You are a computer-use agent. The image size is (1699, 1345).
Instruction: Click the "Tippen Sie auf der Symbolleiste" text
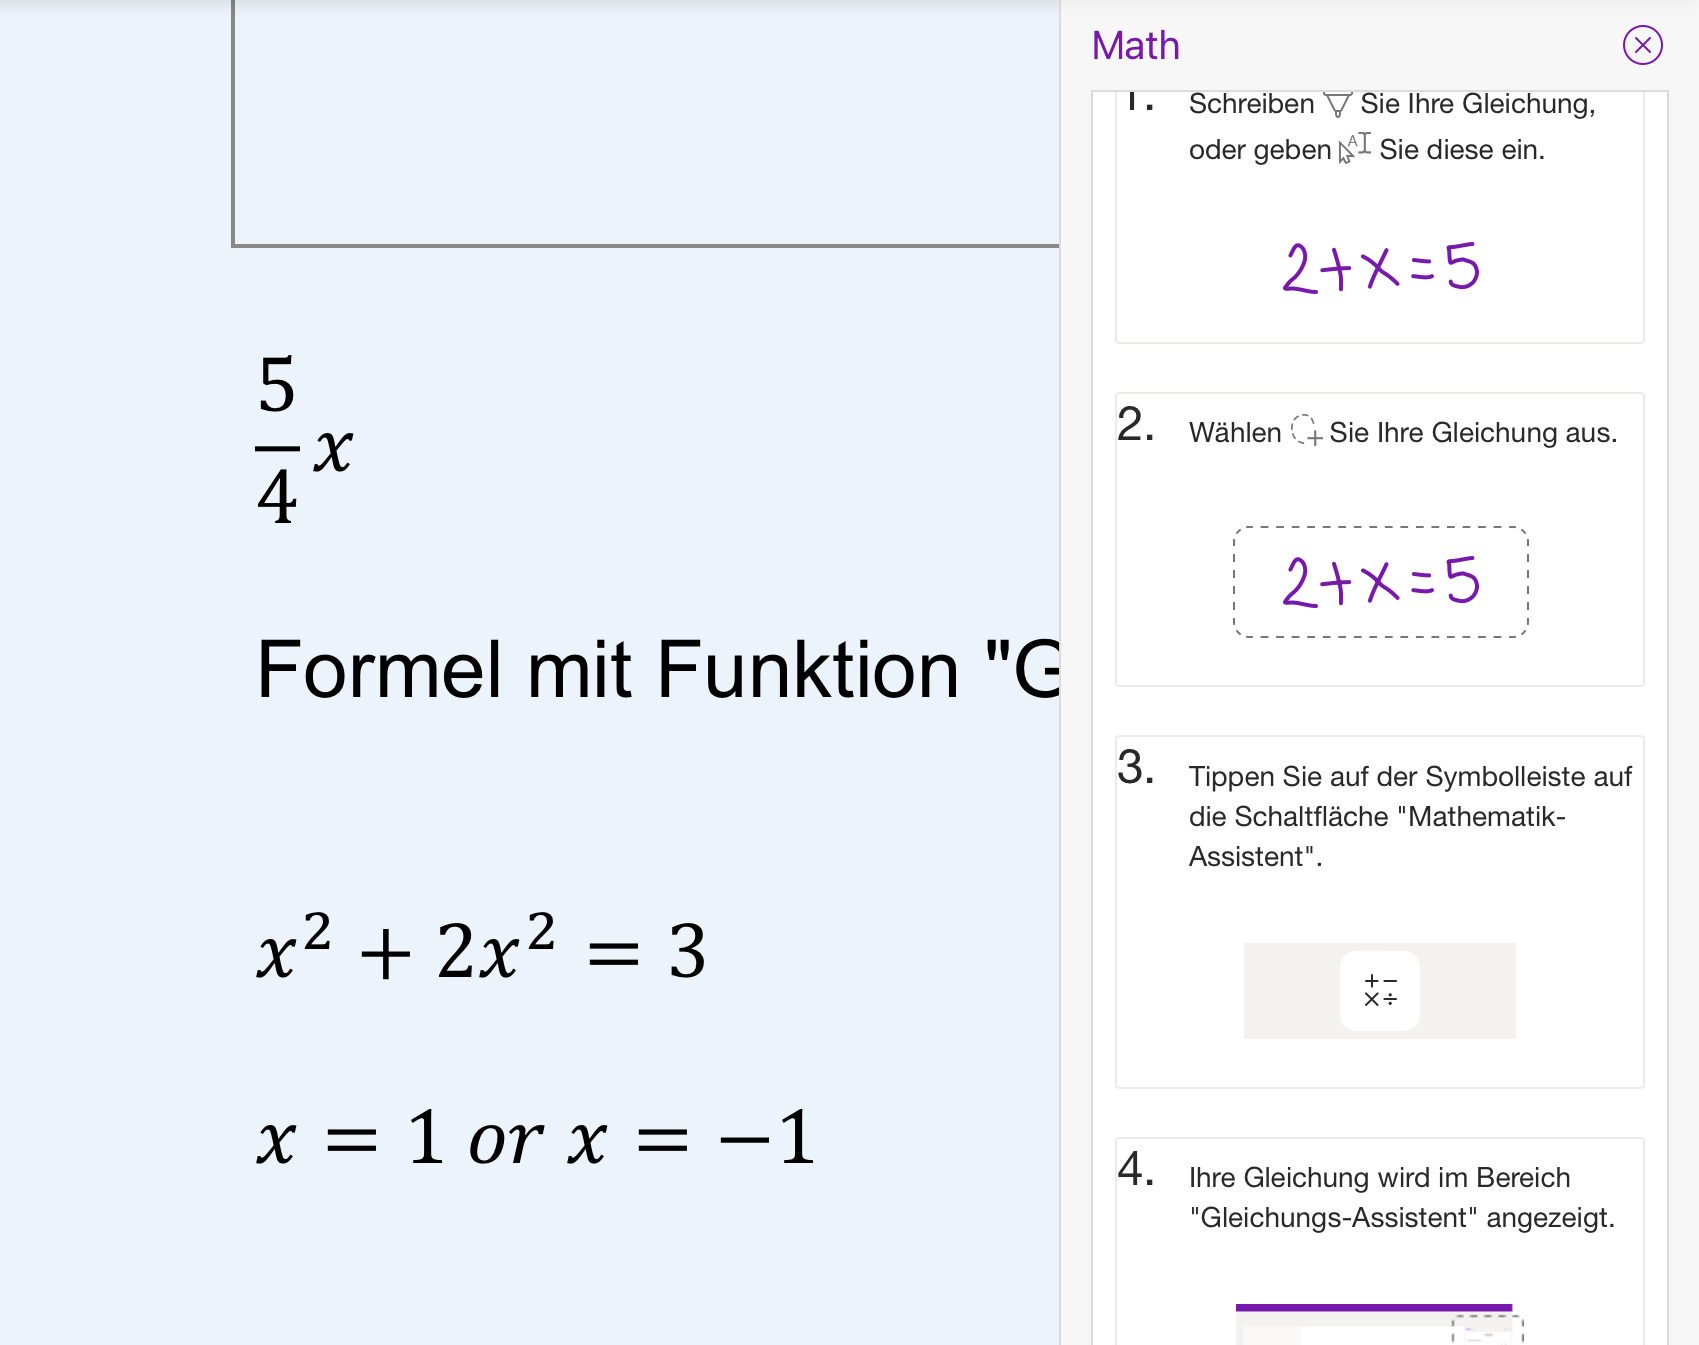tap(1409, 777)
